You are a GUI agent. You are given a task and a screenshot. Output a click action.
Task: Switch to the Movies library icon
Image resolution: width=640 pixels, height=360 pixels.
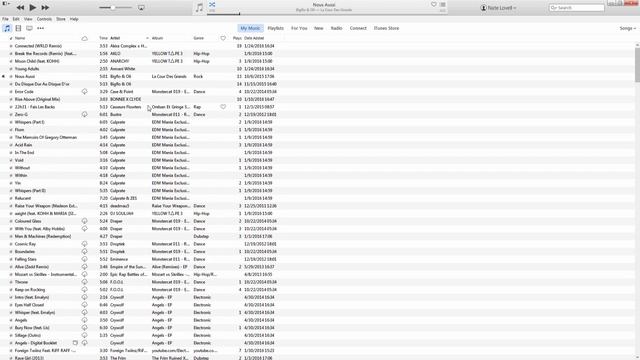pos(18,28)
